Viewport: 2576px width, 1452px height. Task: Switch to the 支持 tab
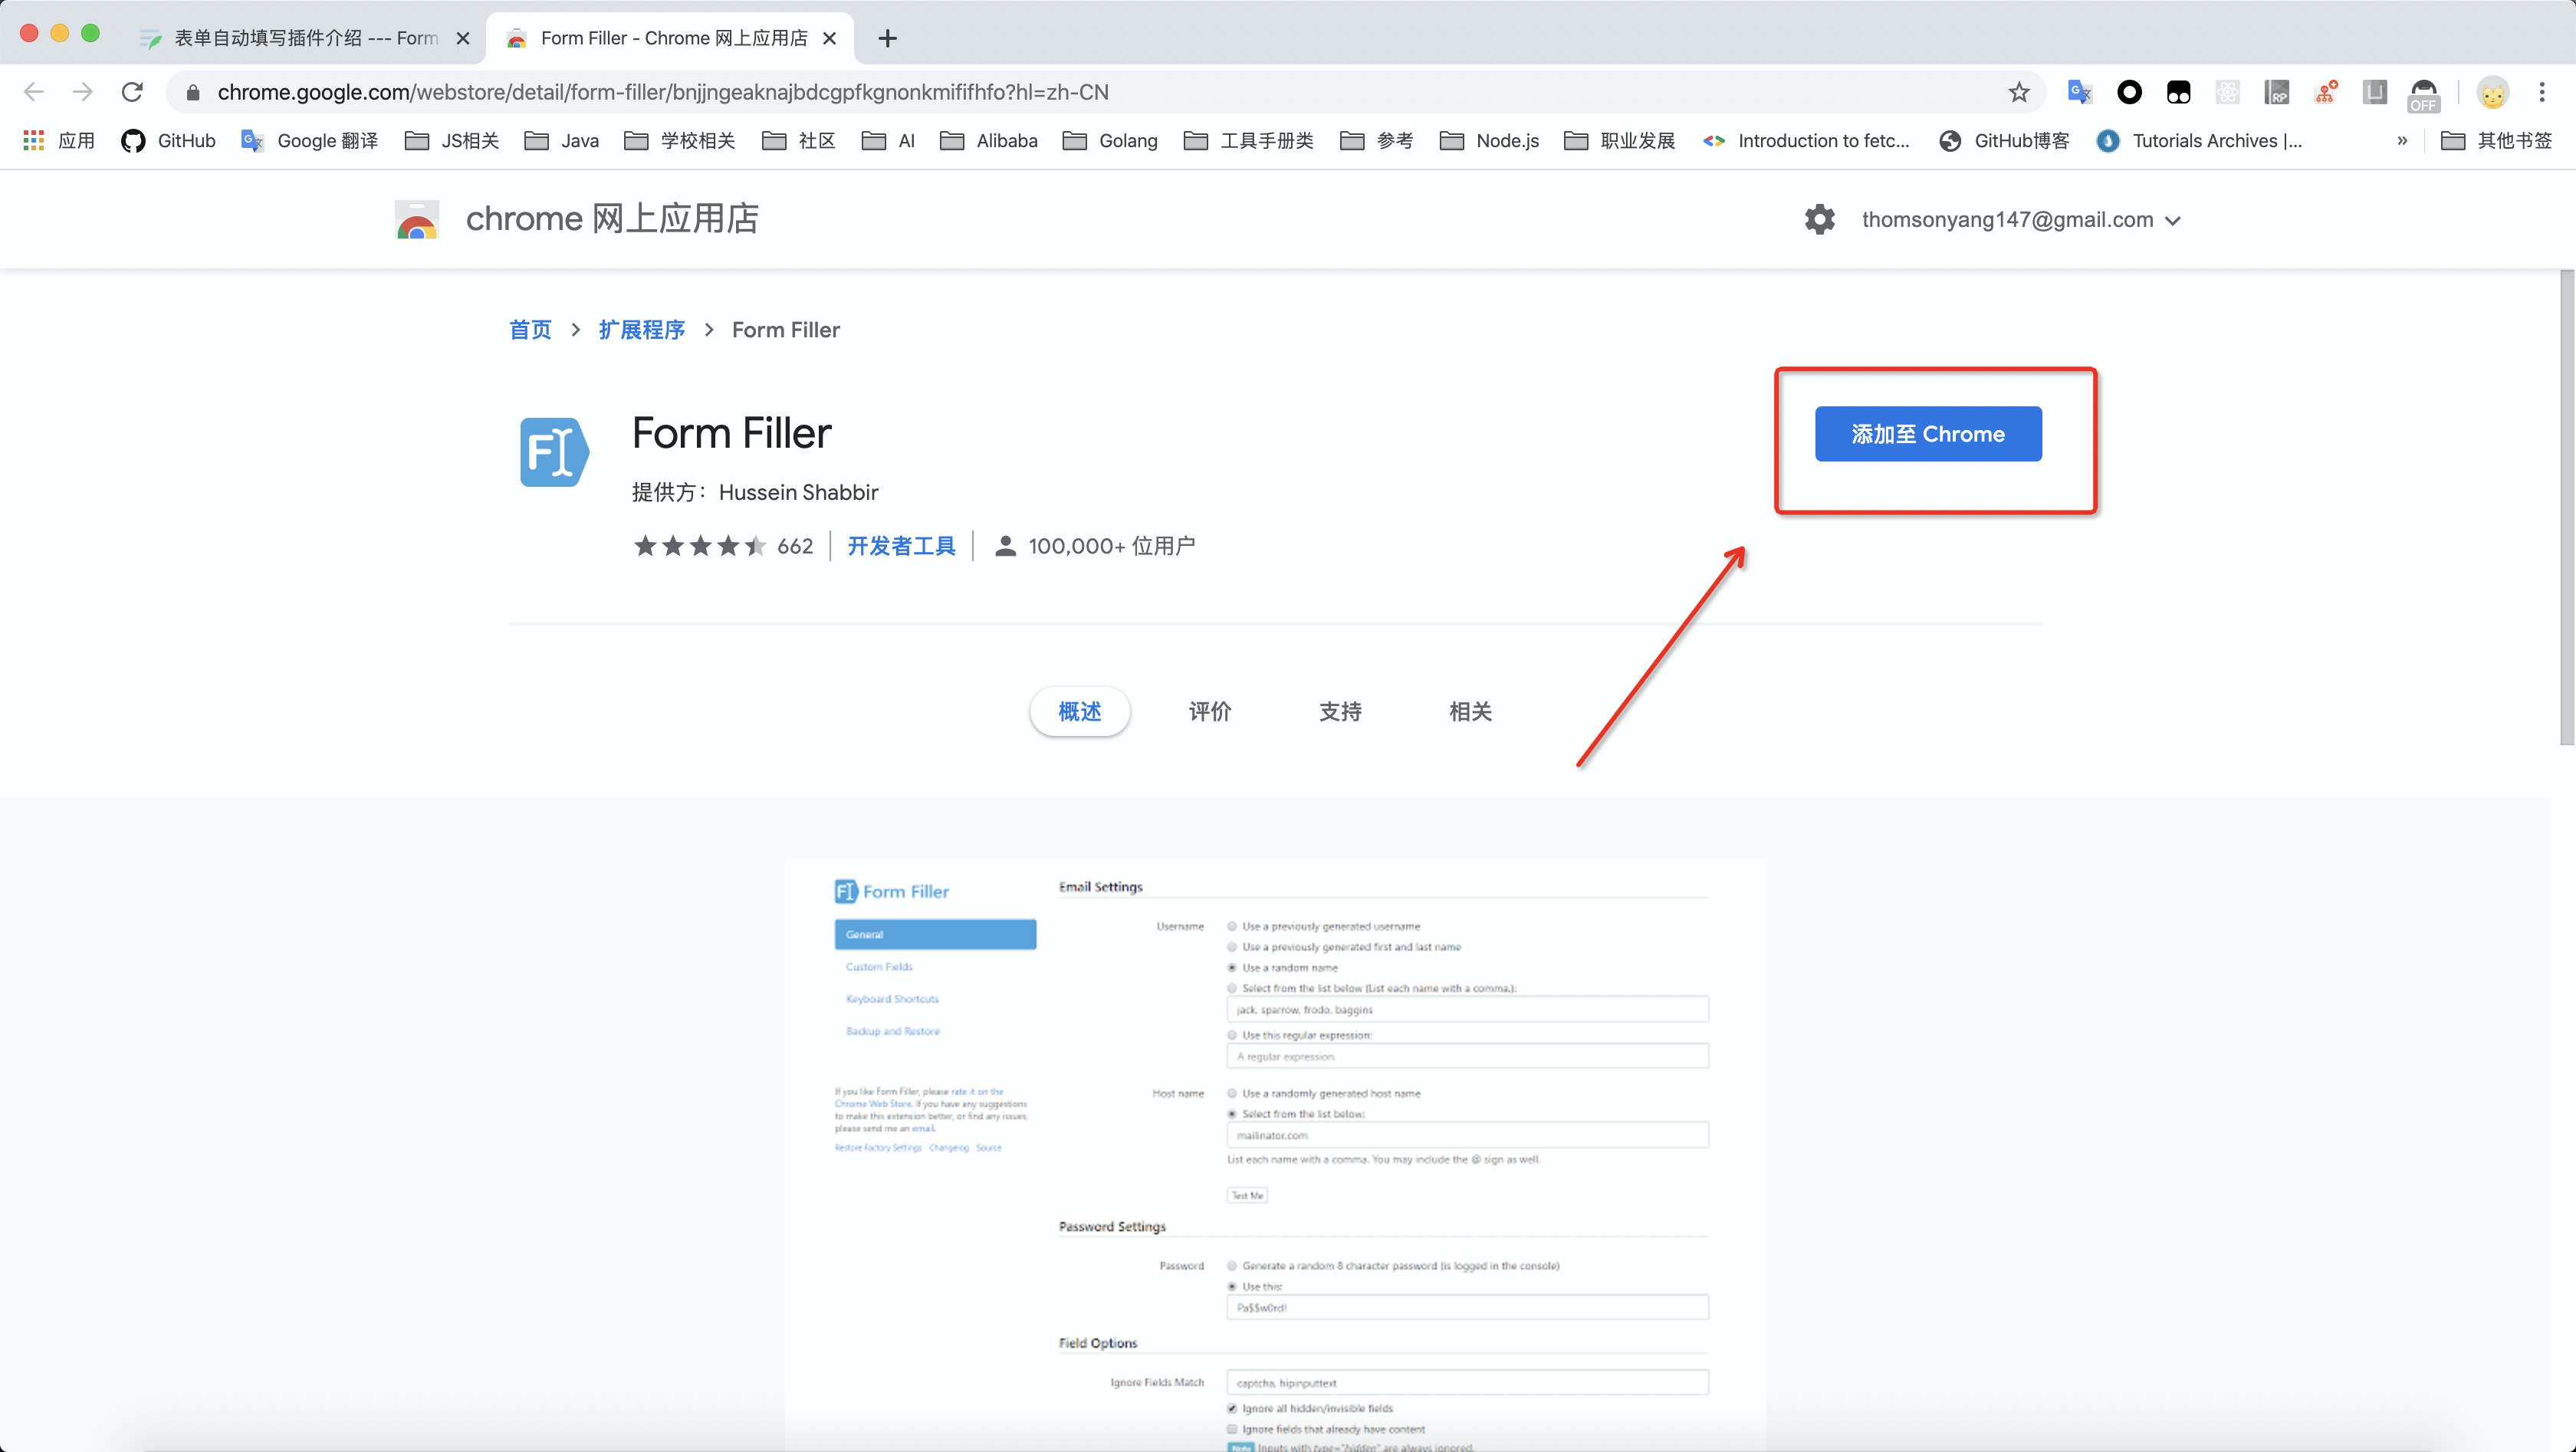(1340, 711)
